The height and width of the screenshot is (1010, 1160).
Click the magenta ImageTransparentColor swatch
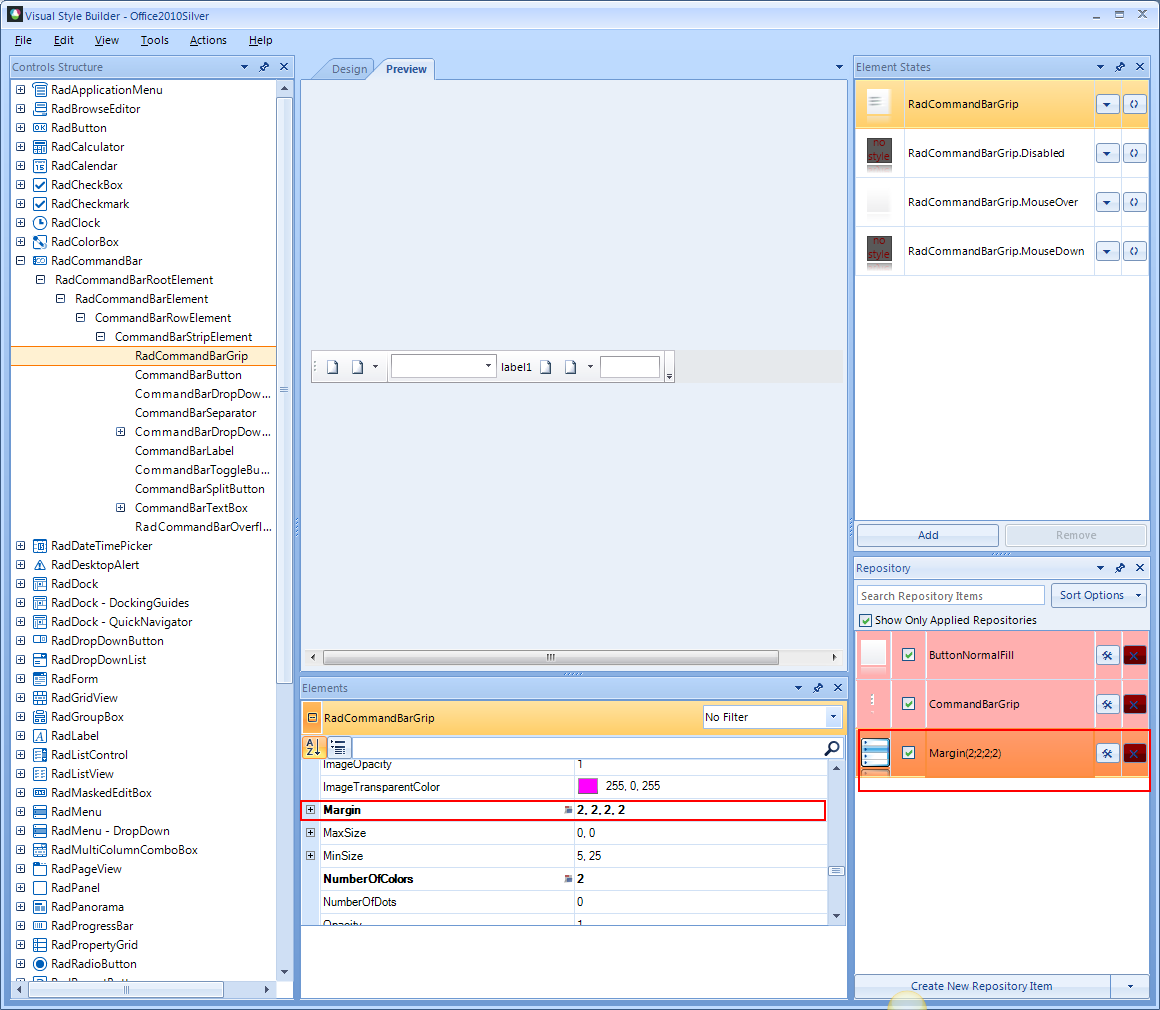click(587, 786)
